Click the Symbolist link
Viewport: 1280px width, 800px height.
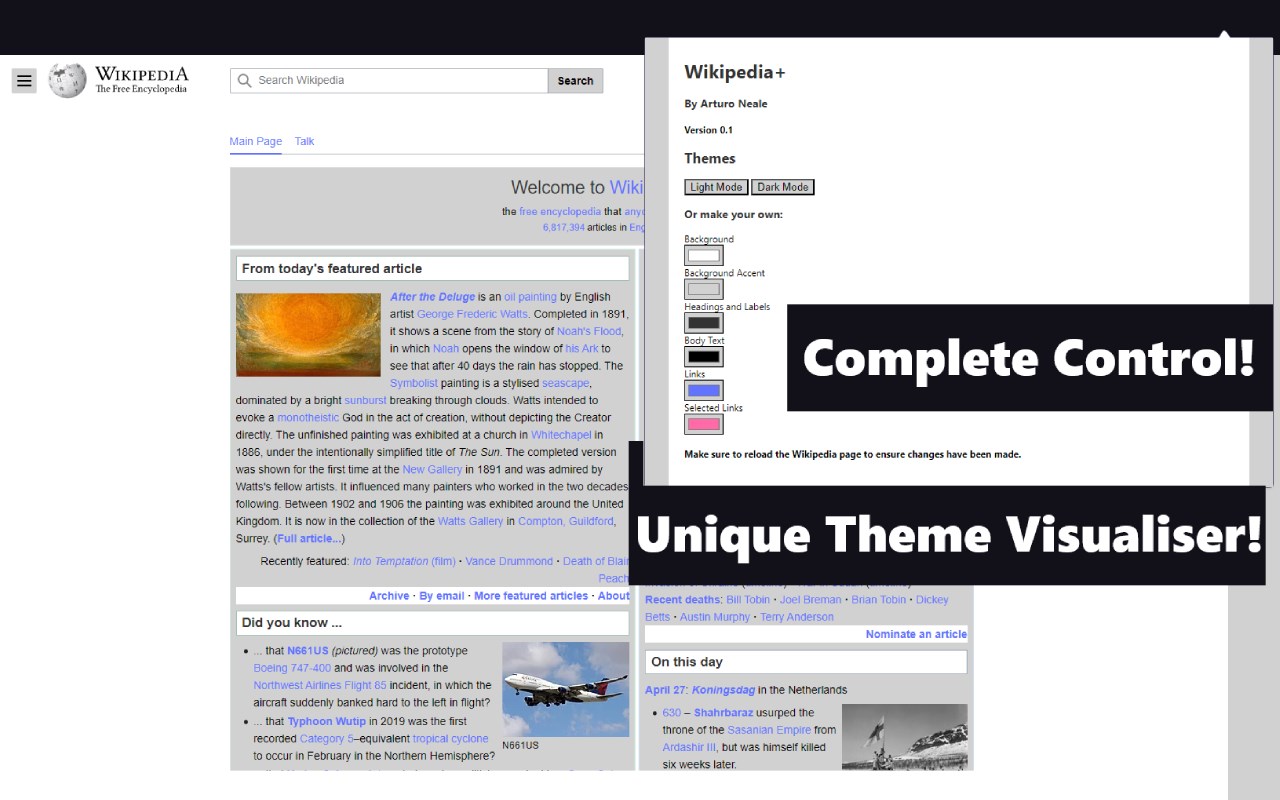[414, 383]
